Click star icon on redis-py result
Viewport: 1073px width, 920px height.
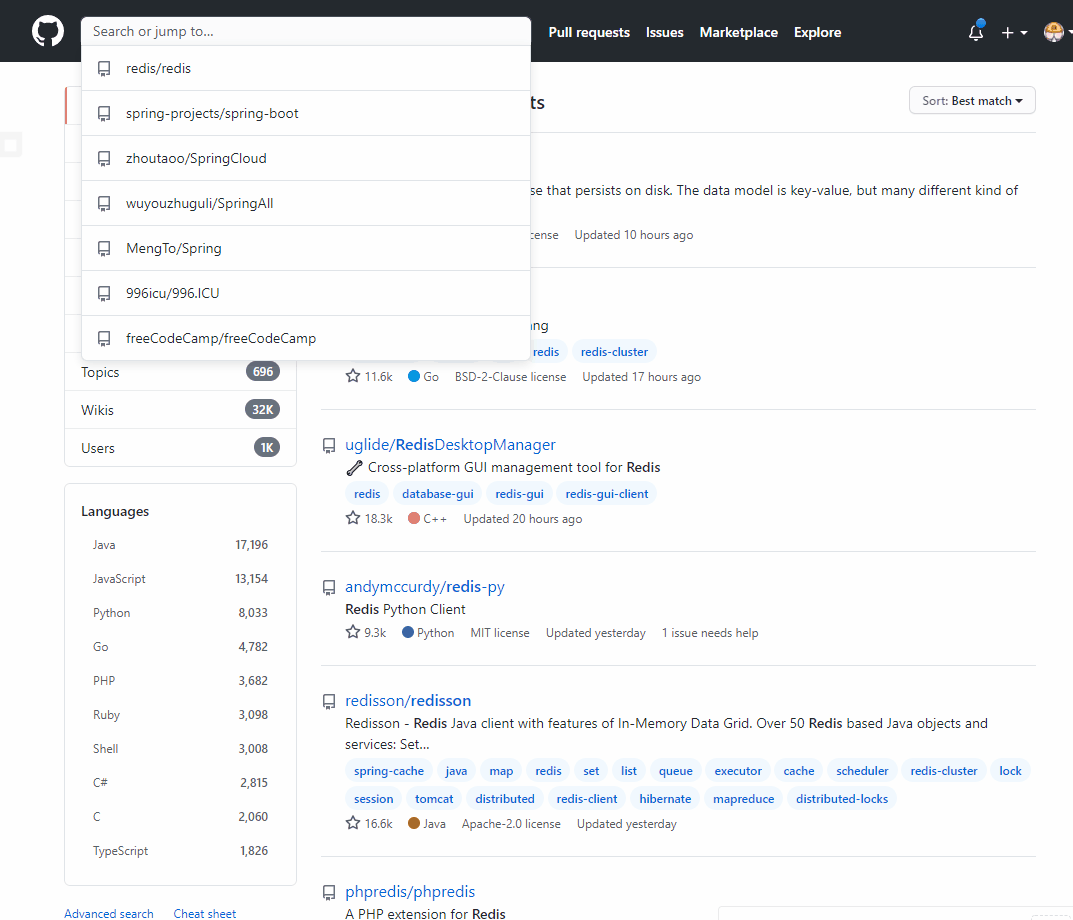click(x=353, y=633)
